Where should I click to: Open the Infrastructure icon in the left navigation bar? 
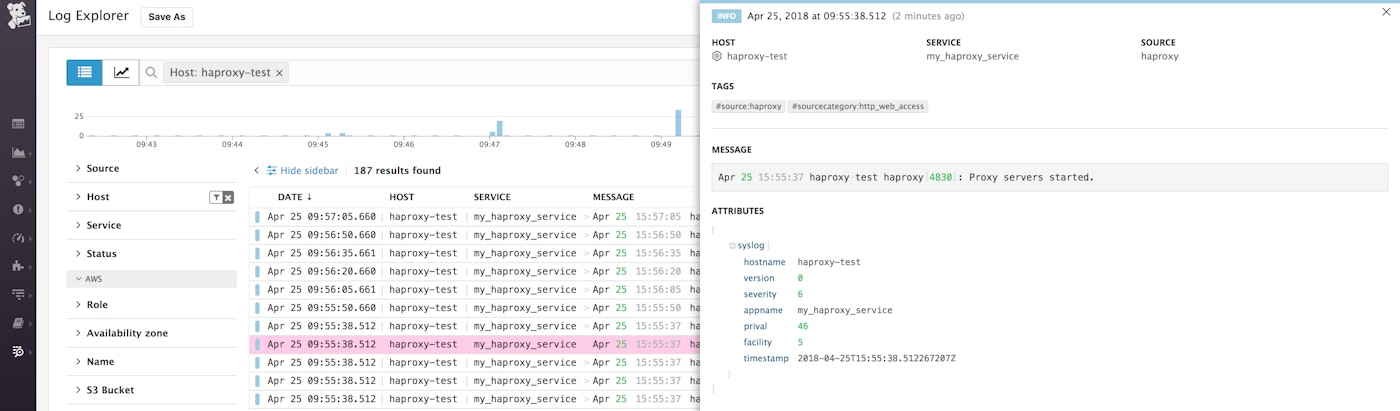(18, 181)
